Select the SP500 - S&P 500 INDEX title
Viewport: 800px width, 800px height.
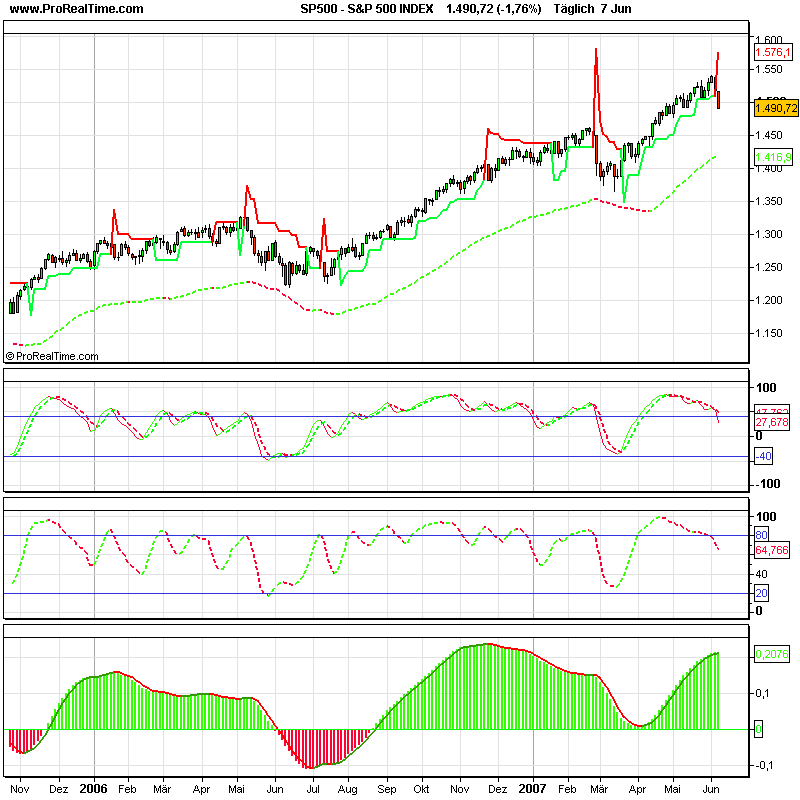point(366,9)
